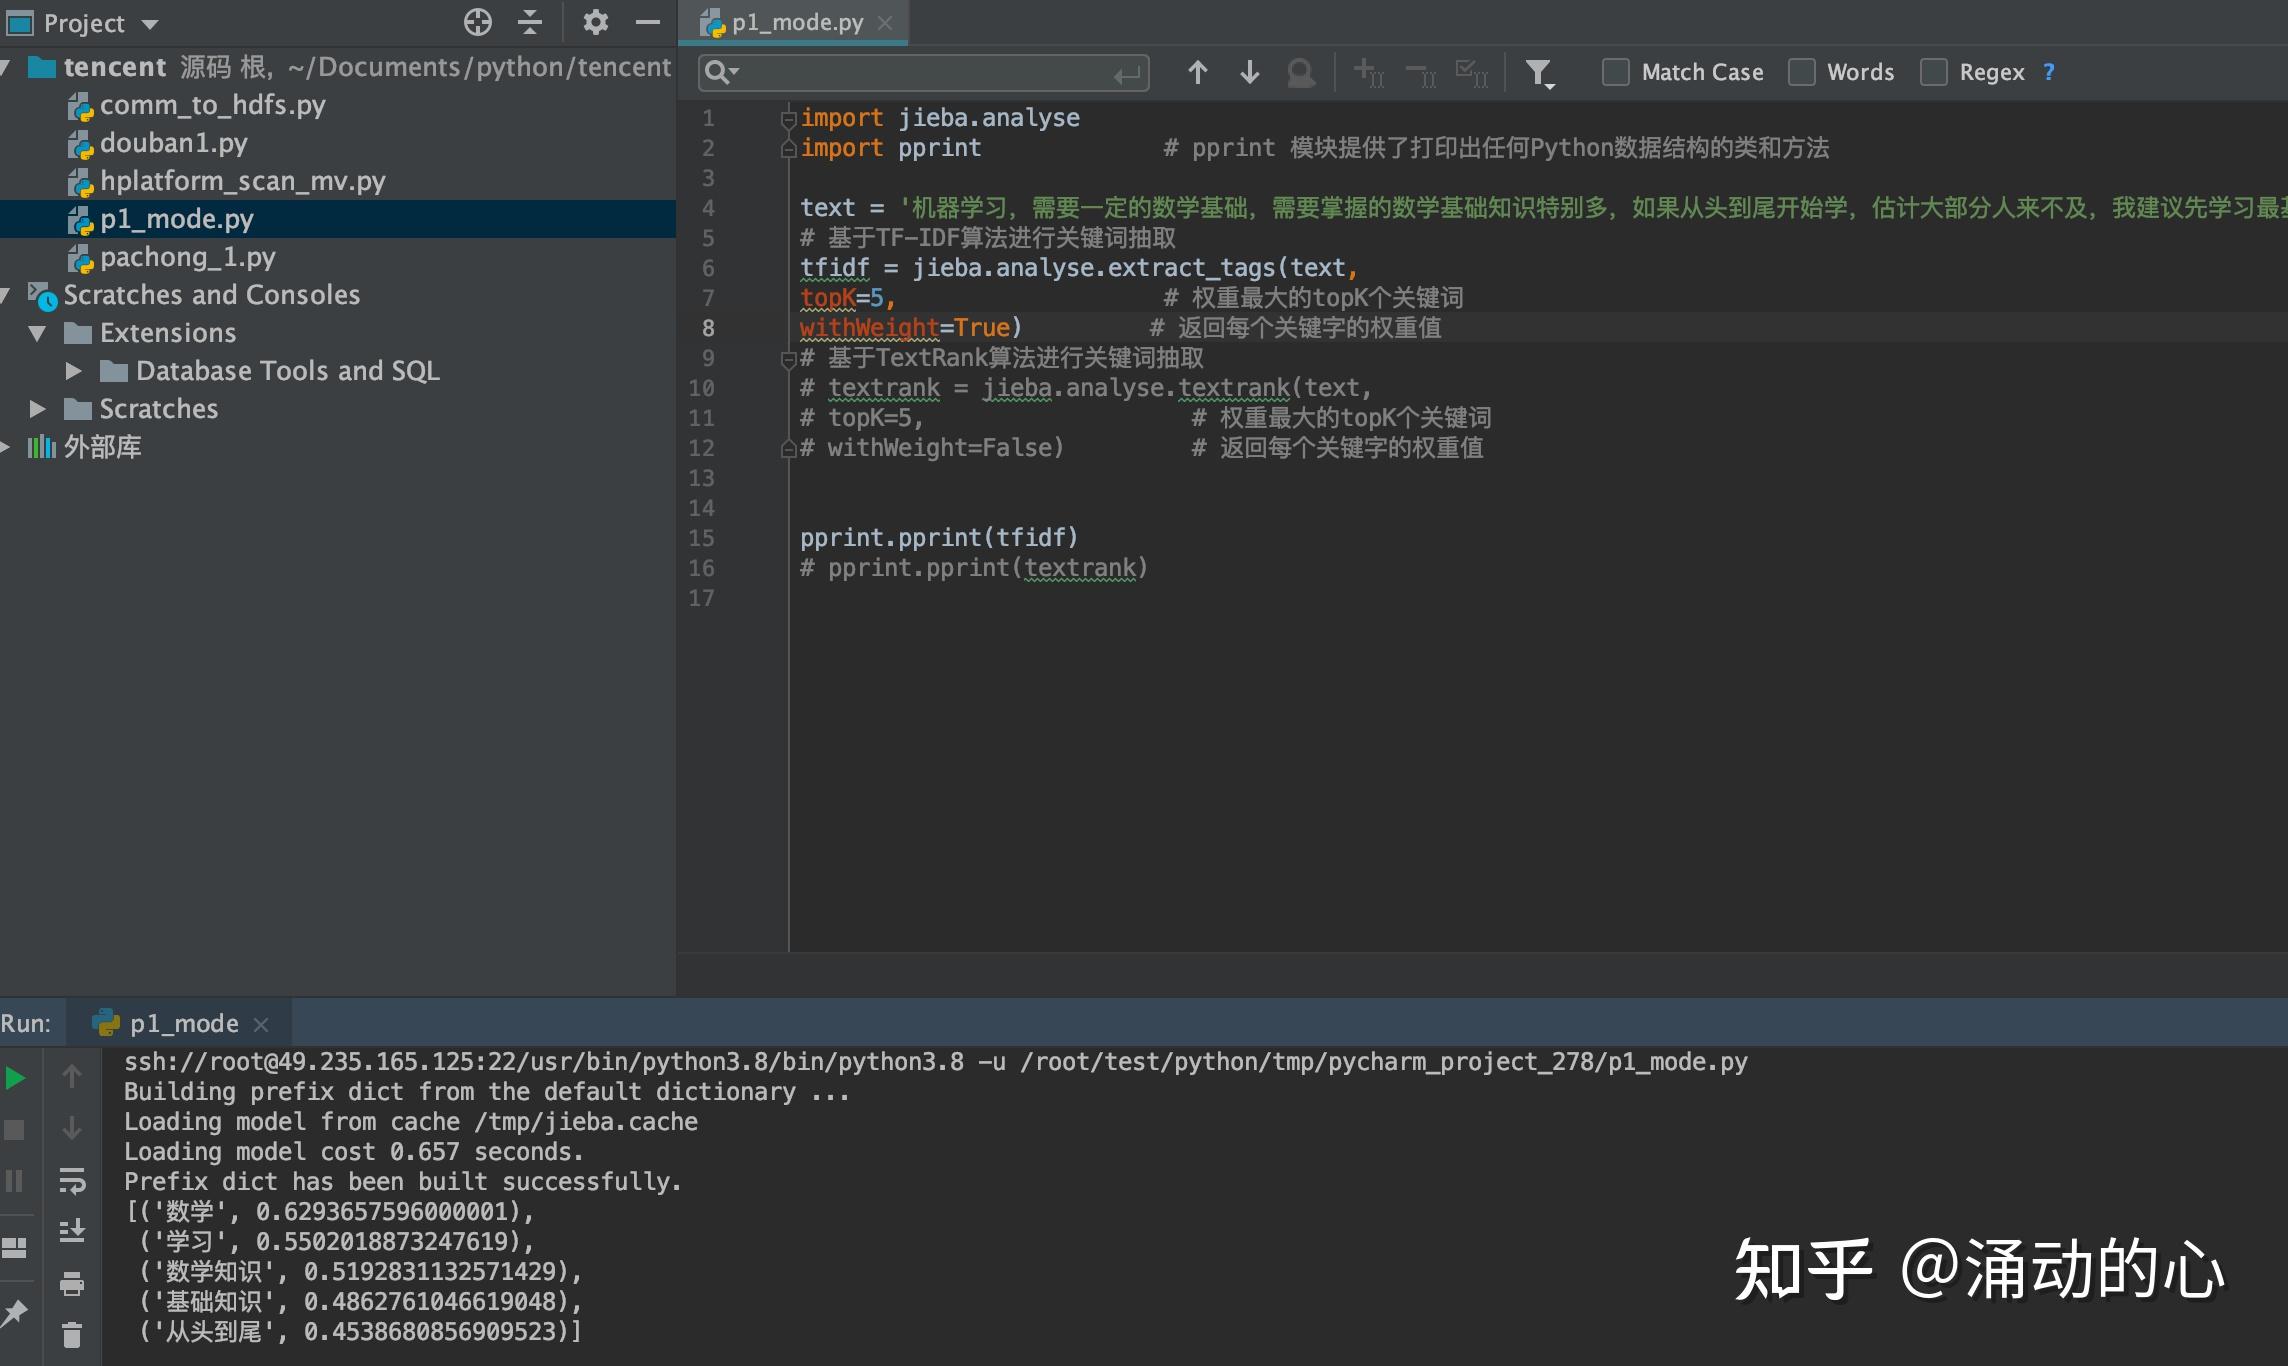The width and height of the screenshot is (2288, 1366).
Task: Open Regex help via the question mark
Action: 2048,72
